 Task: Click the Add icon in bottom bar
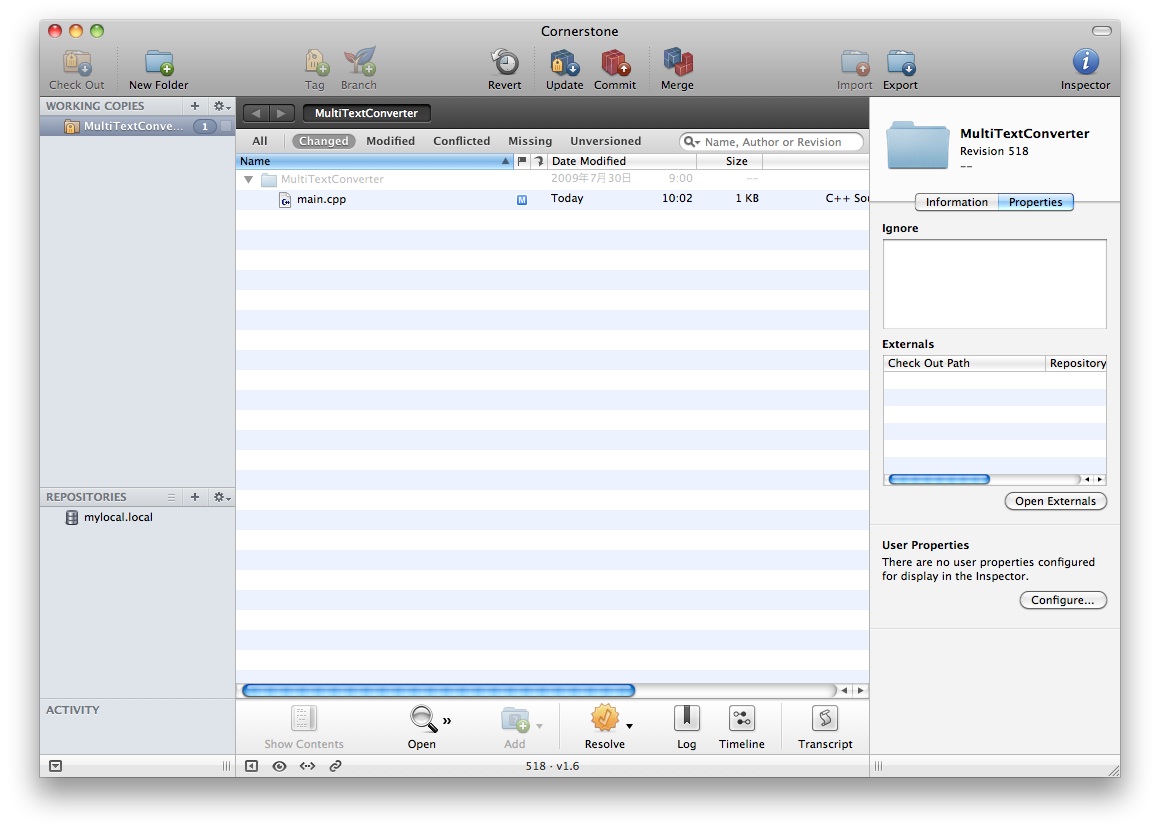[x=515, y=719]
